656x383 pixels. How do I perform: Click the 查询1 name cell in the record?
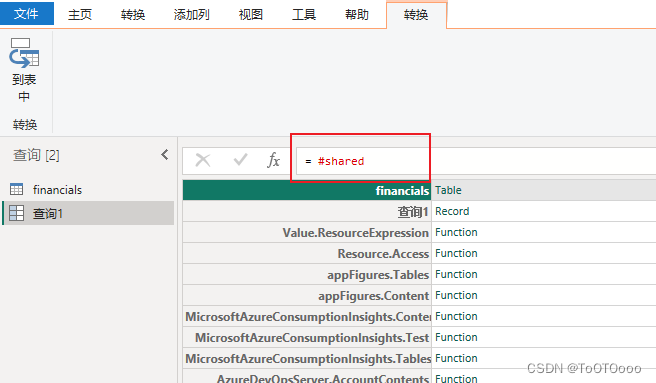coord(307,211)
